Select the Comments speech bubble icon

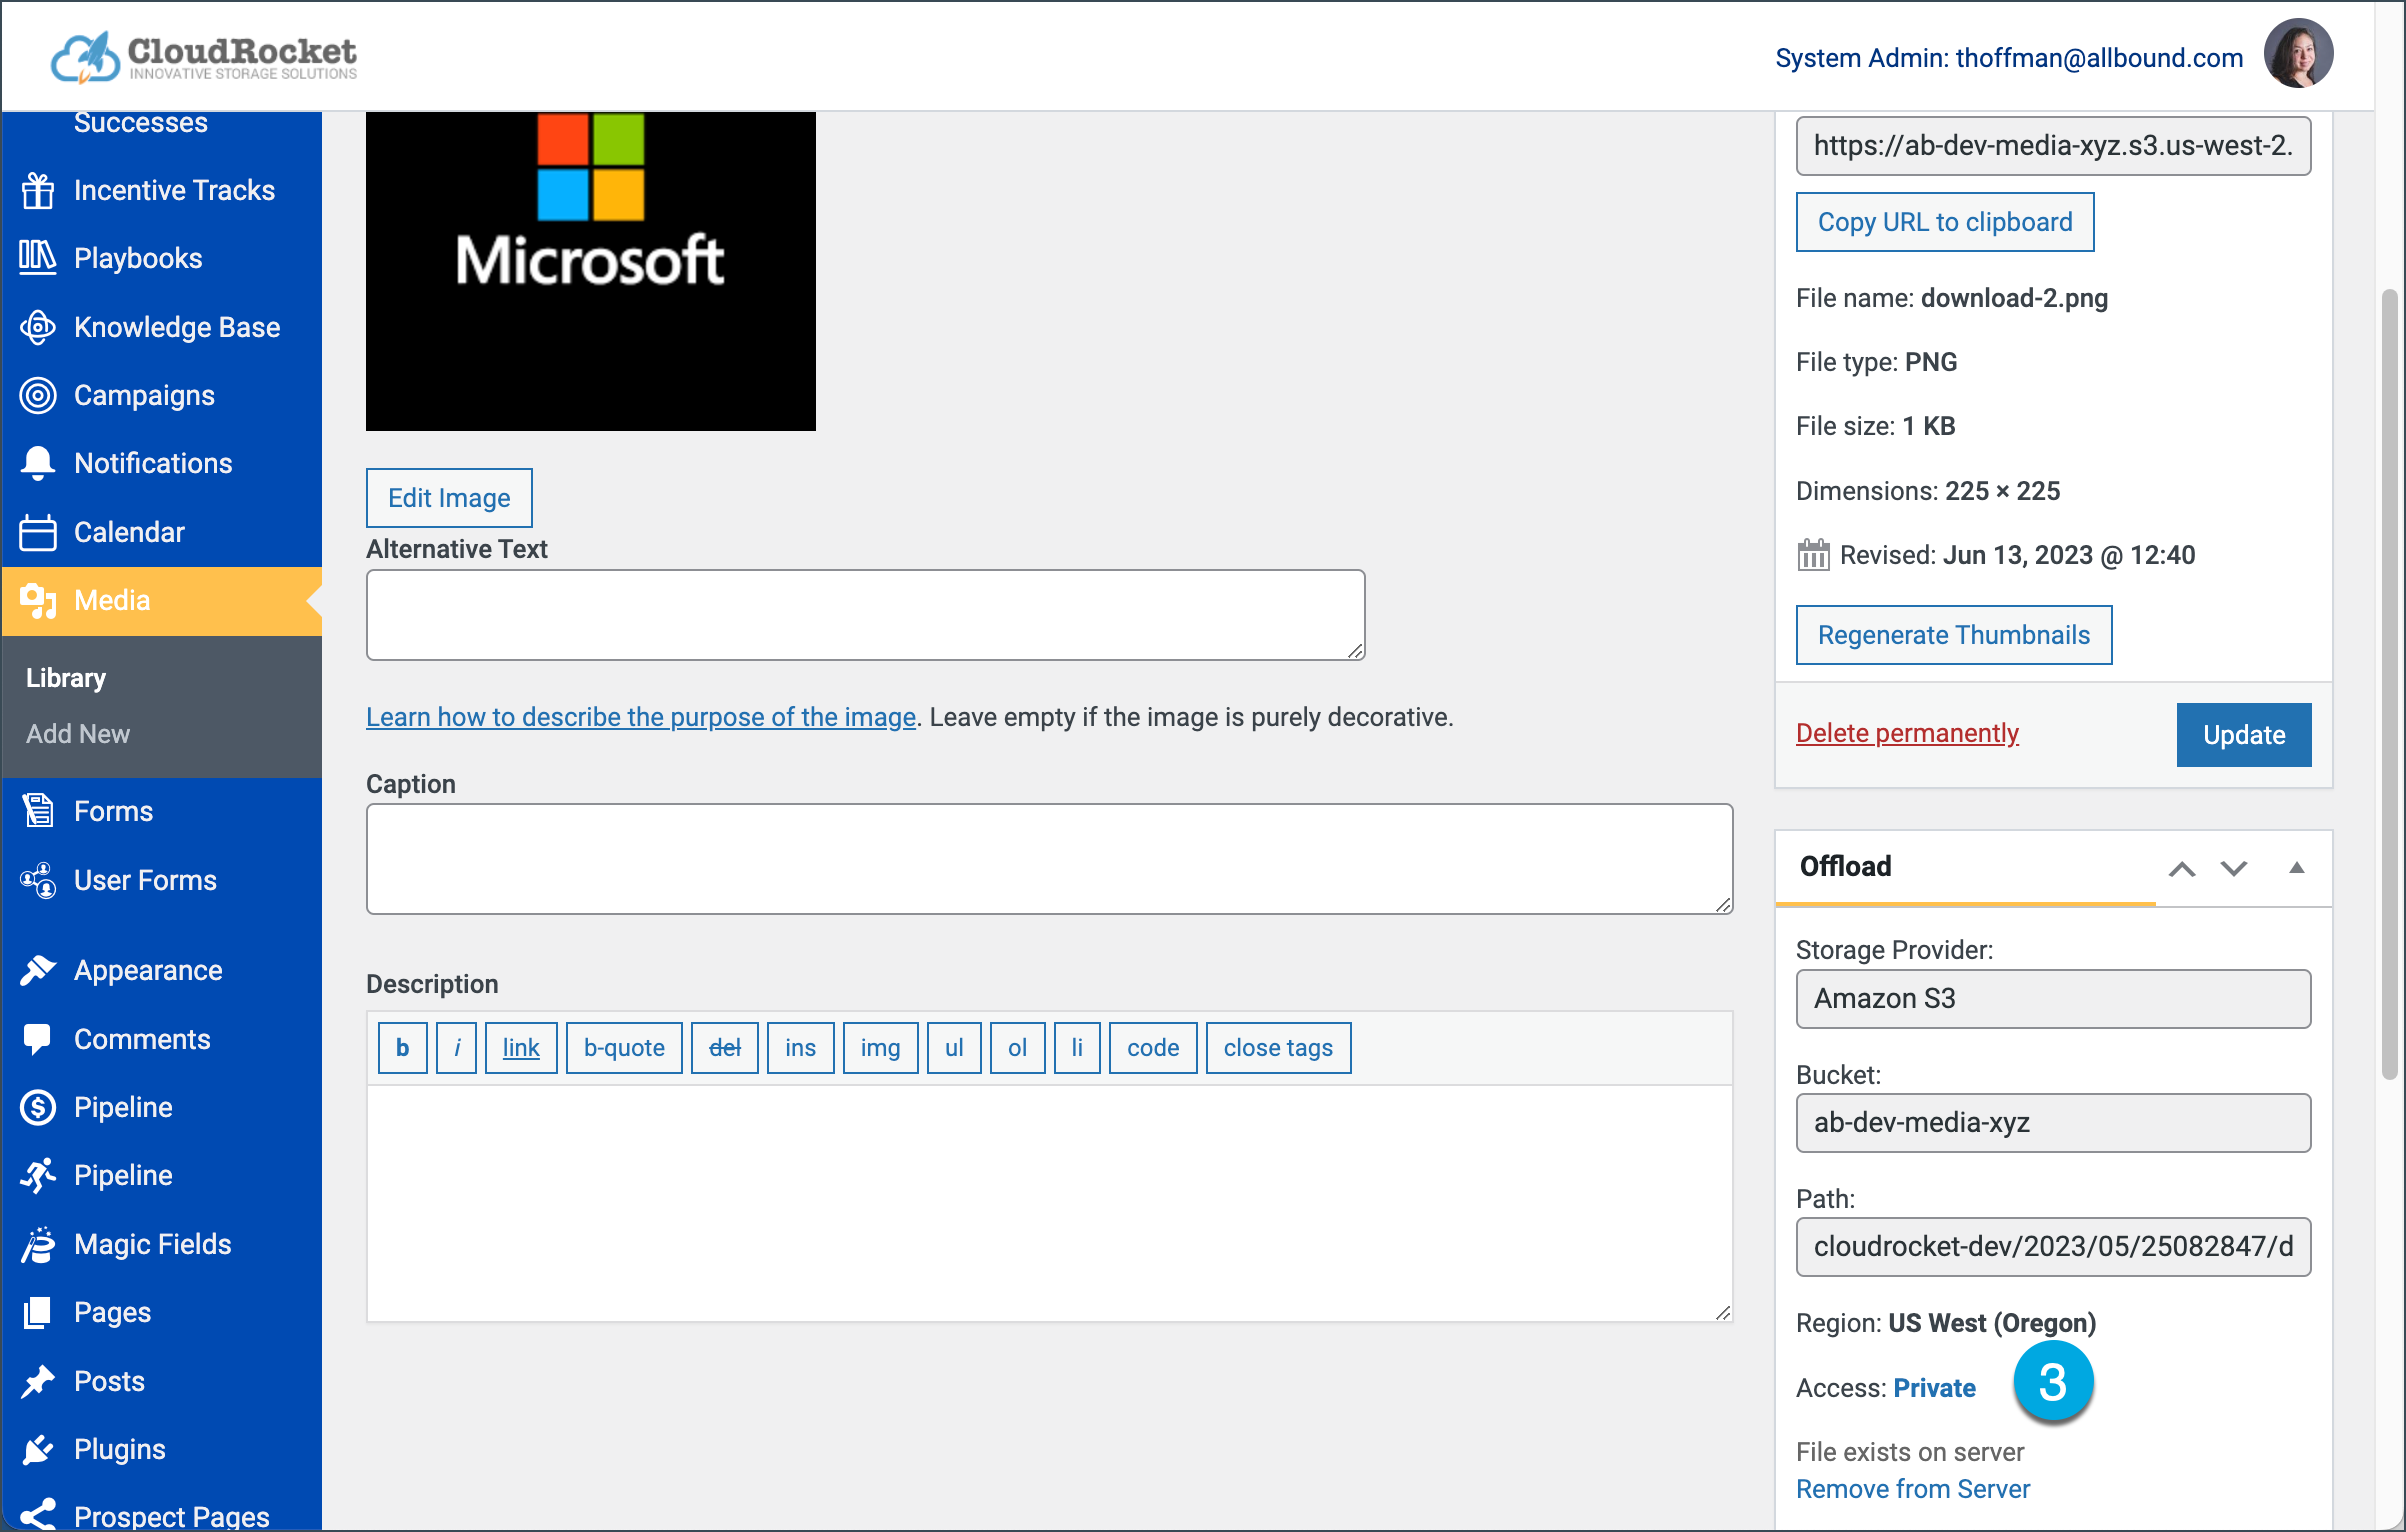pyautogui.click(x=38, y=1039)
